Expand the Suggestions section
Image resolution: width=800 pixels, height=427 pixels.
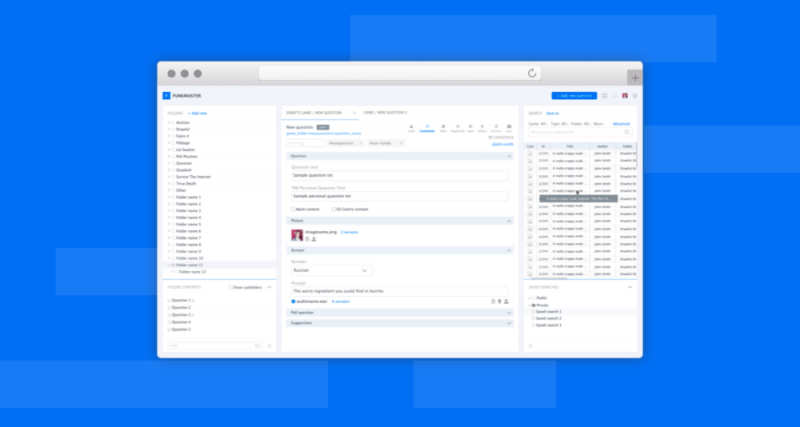508,323
